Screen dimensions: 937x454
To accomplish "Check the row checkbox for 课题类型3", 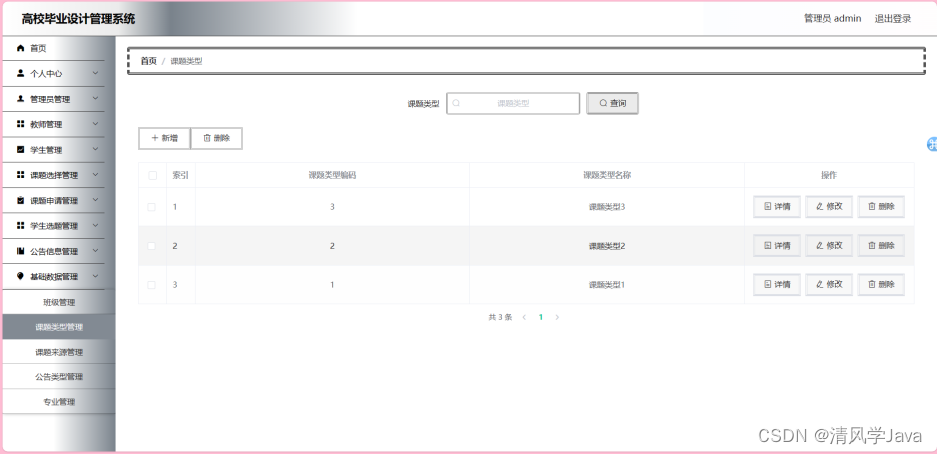I will coord(152,207).
